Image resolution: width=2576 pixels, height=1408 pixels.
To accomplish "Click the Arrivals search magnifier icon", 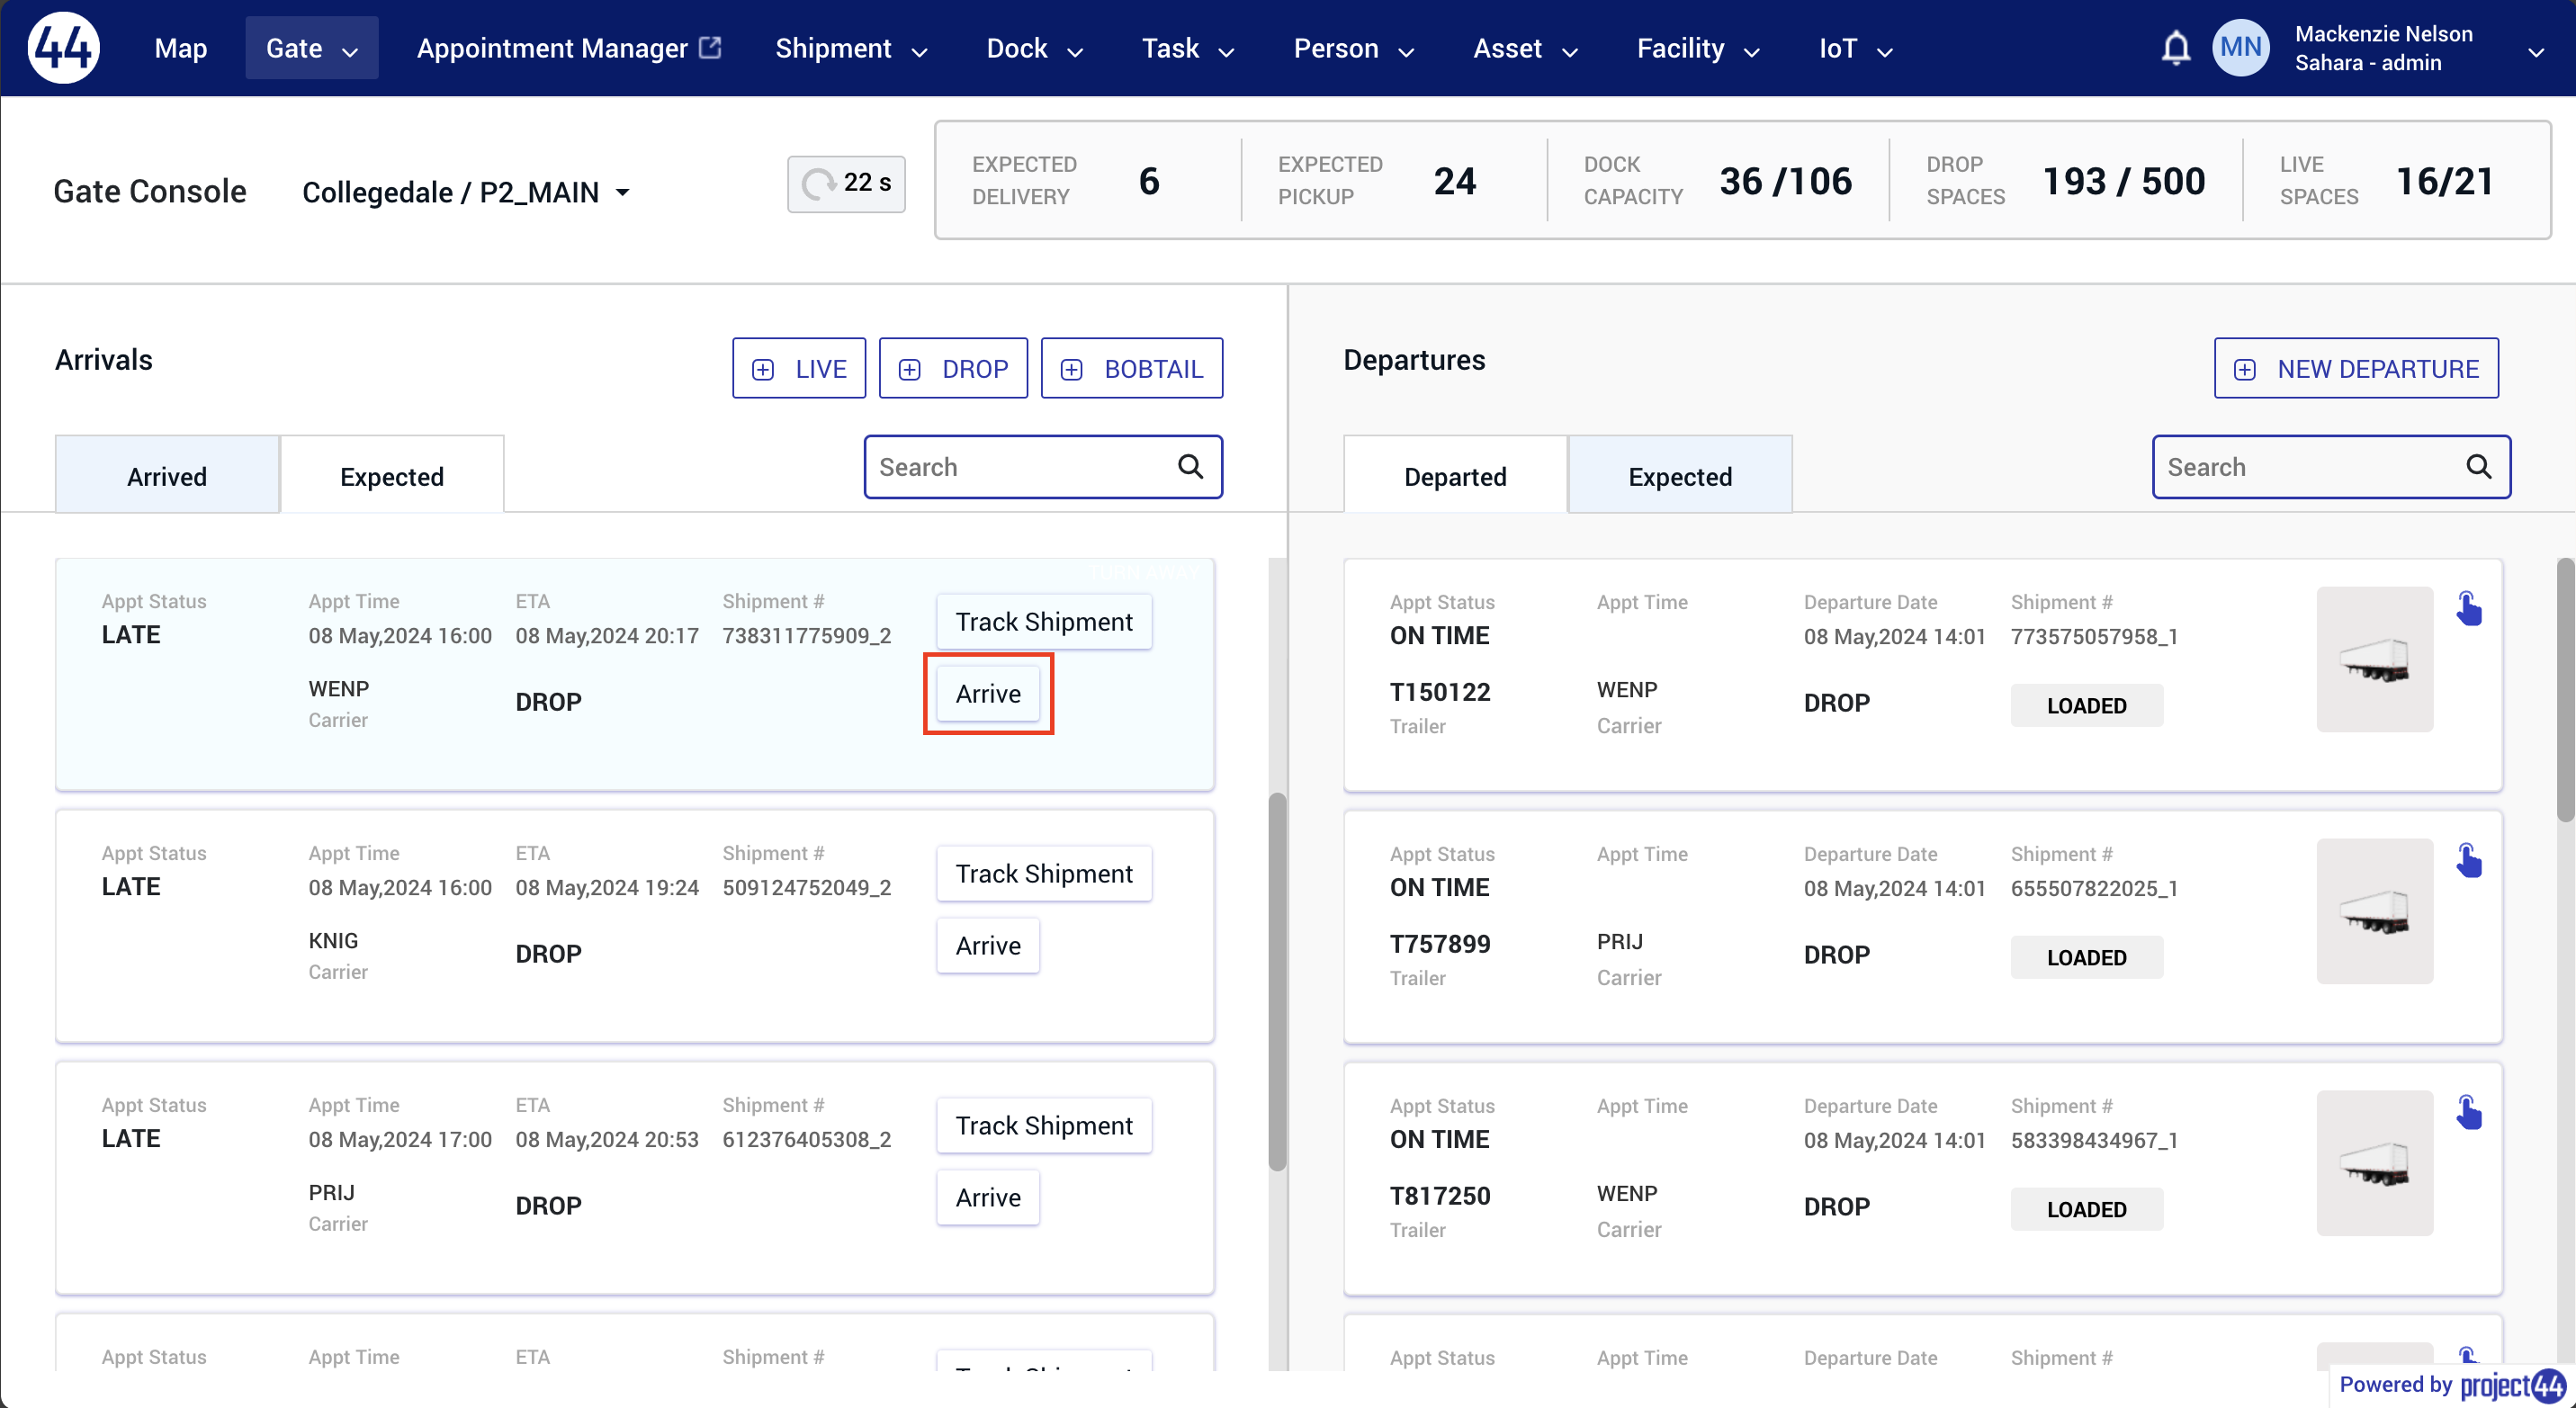I will (1190, 466).
